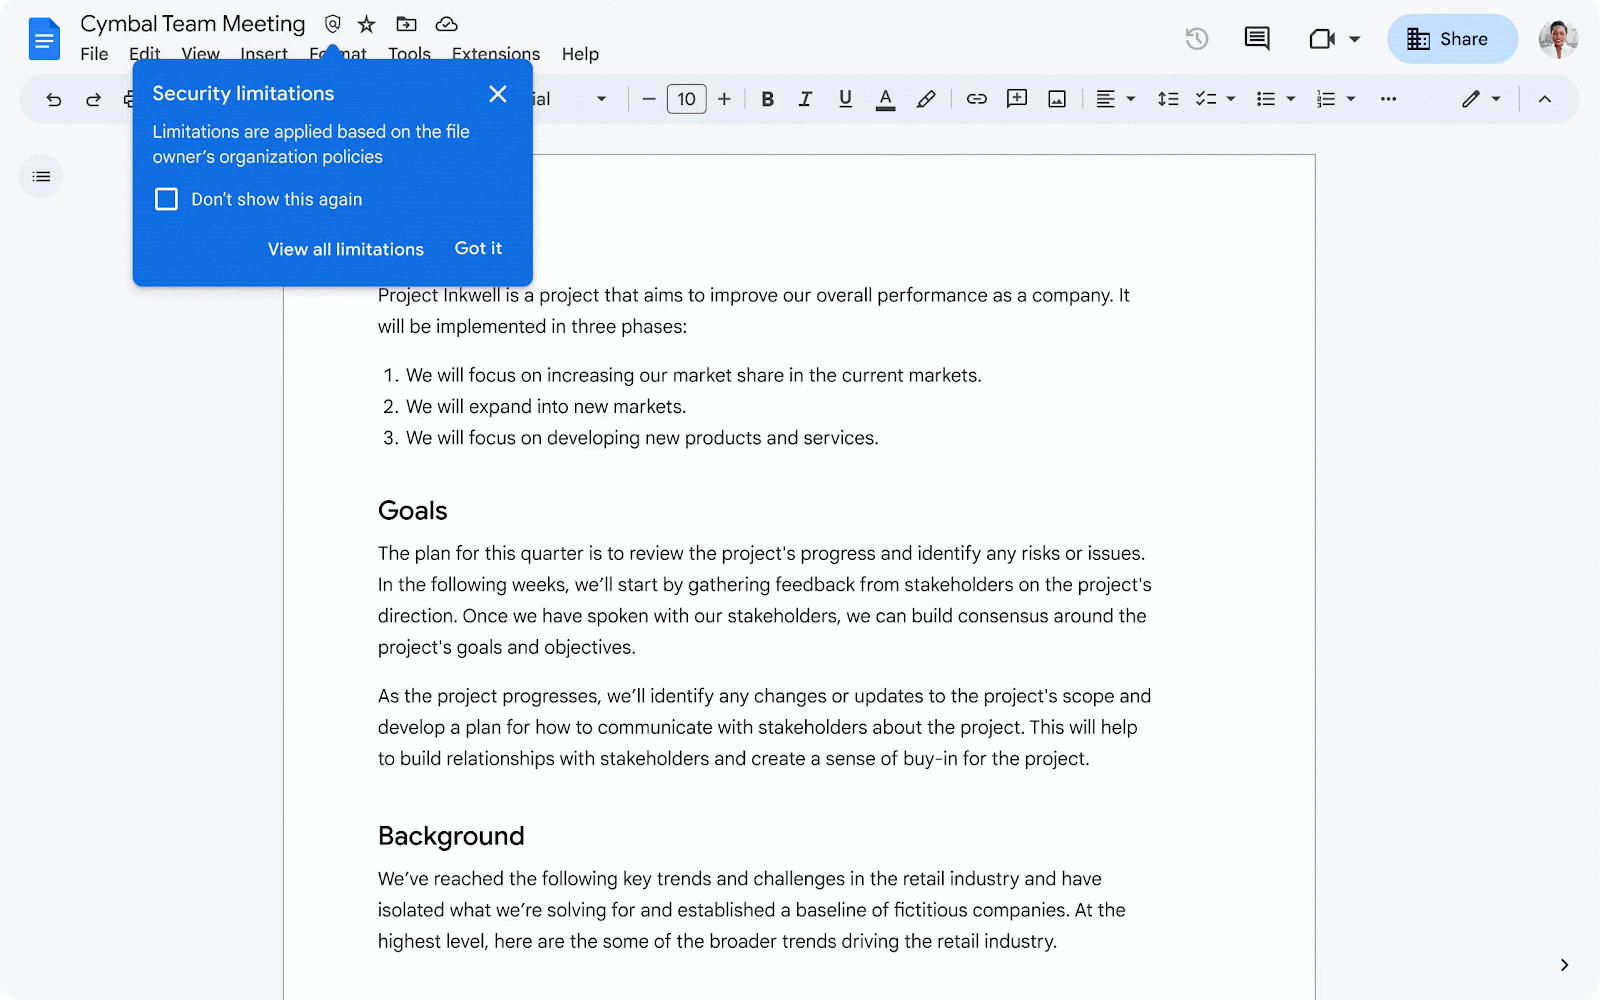1600x1000 pixels.
Task: Expand the Meet video call dropdown
Action: coord(1352,38)
